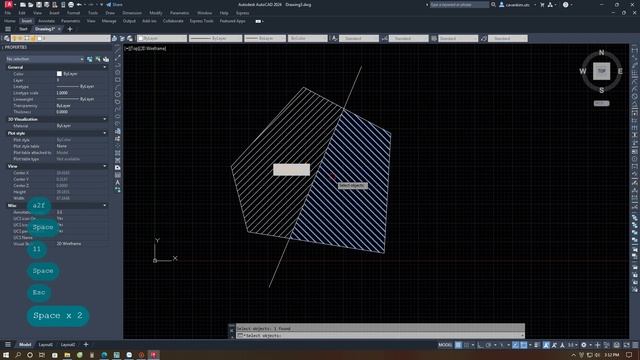Click the Share button in title bar
The width and height of the screenshot is (640, 360).
click(114, 5)
